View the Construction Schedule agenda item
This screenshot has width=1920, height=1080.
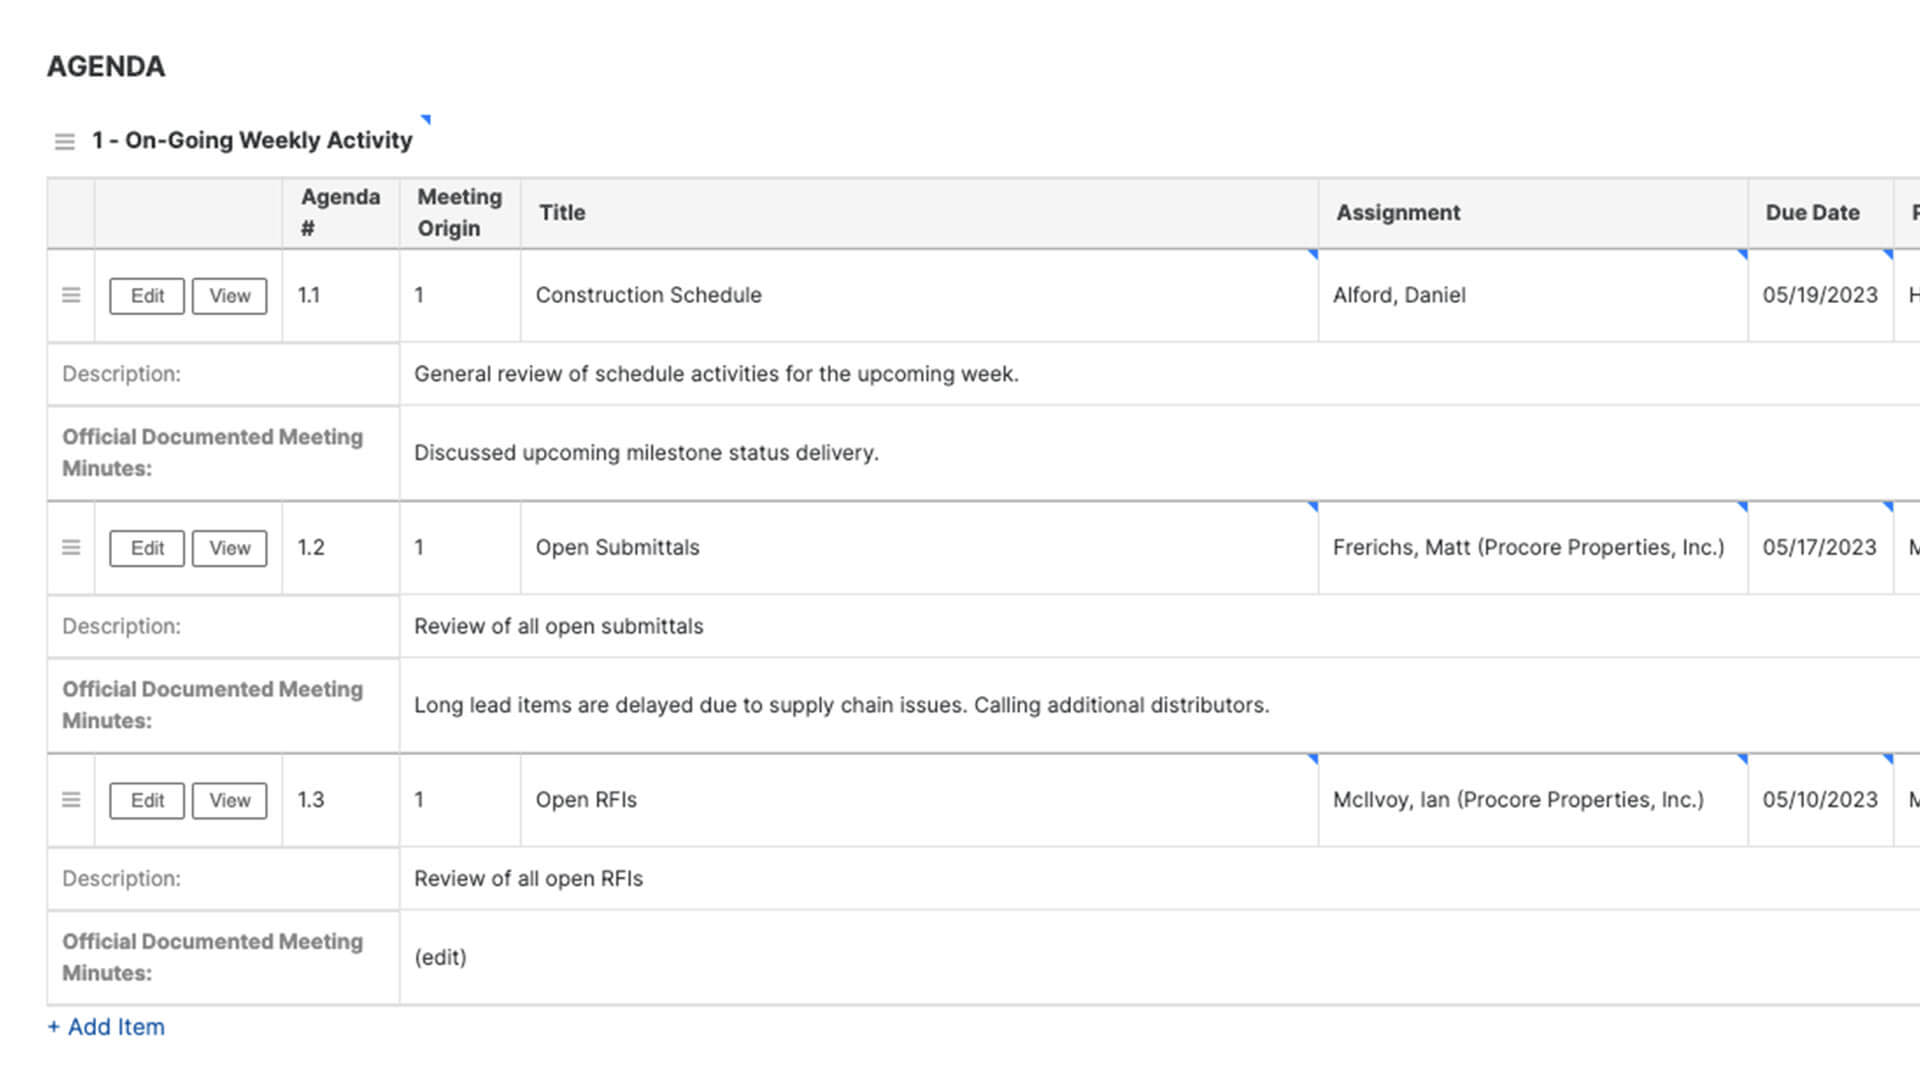tap(229, 295)
